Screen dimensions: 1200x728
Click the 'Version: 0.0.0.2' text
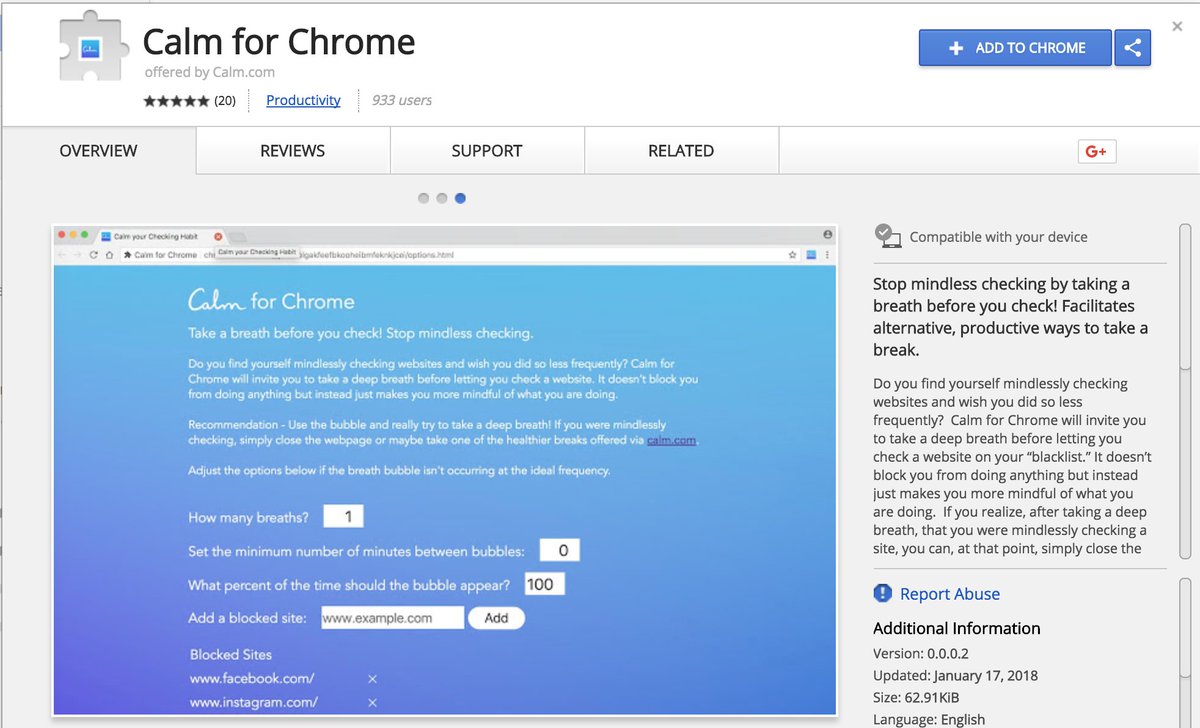(922, 653)
